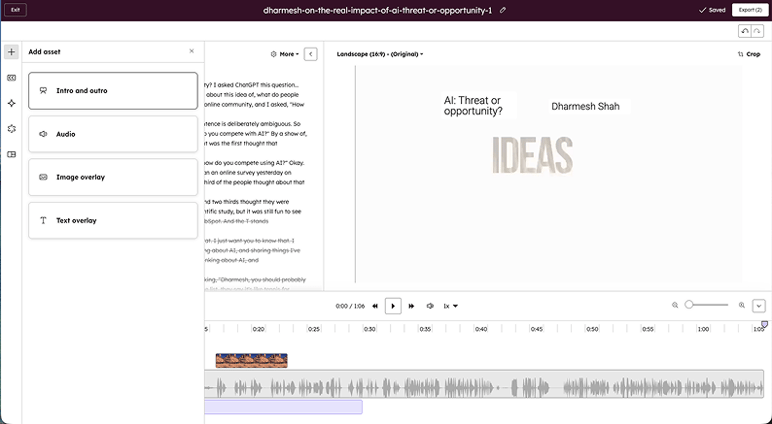The height and width of the screenshot is (424, 772).
Task: Open Landscape (16:9) aspect ratio dropdown
Action: click(380, 54)
